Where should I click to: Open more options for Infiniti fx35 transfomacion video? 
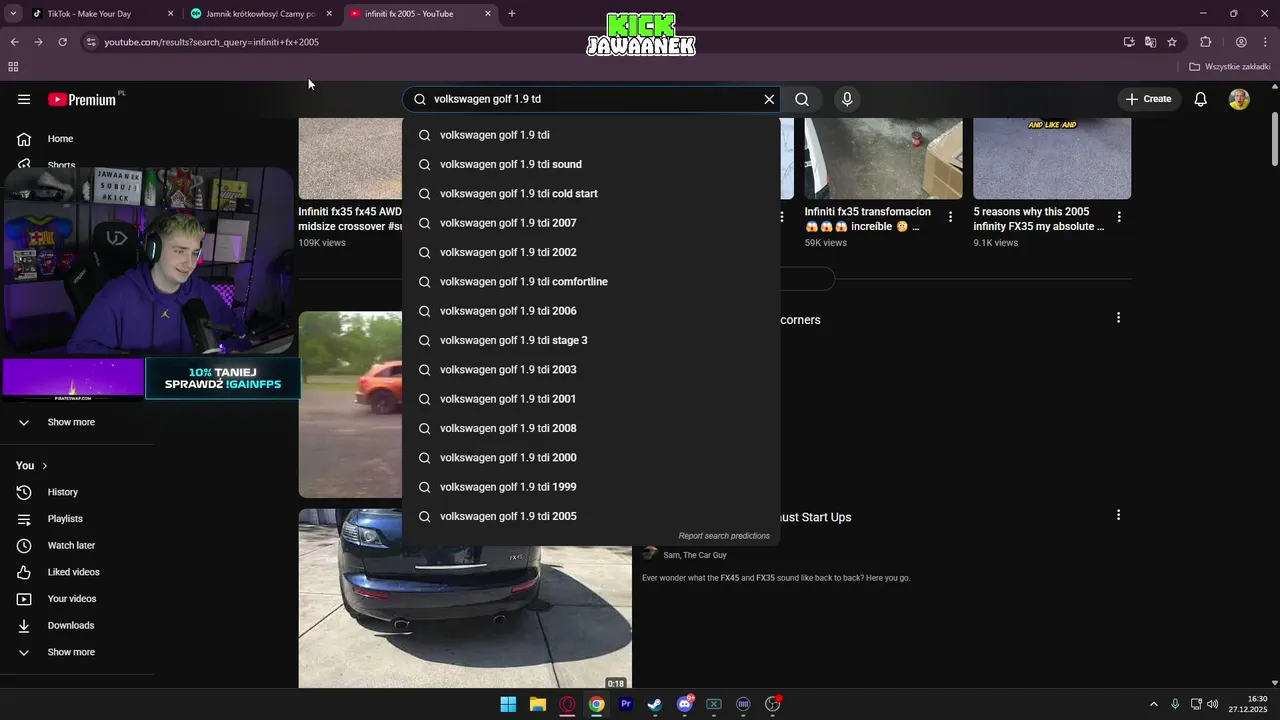[950, 217]
